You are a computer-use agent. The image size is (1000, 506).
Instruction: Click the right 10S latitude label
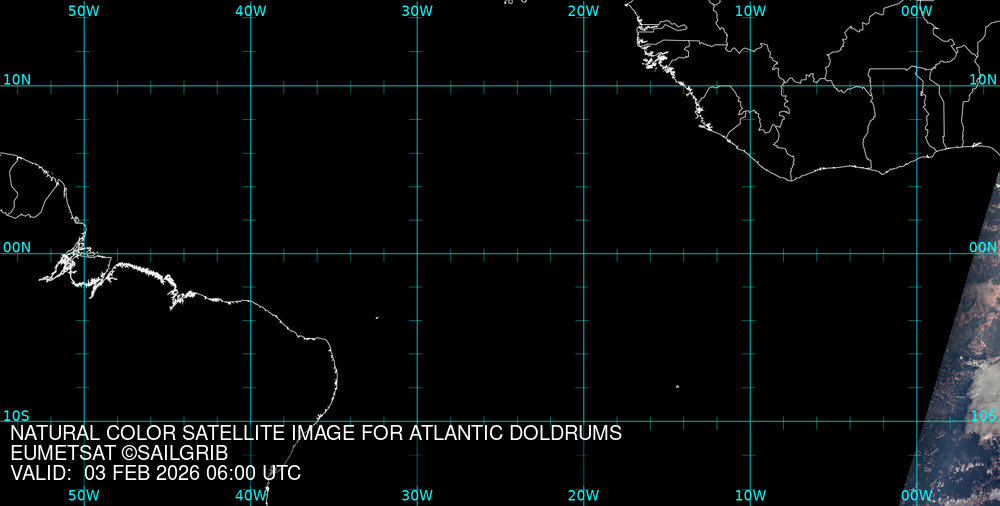tap(984, 415)
